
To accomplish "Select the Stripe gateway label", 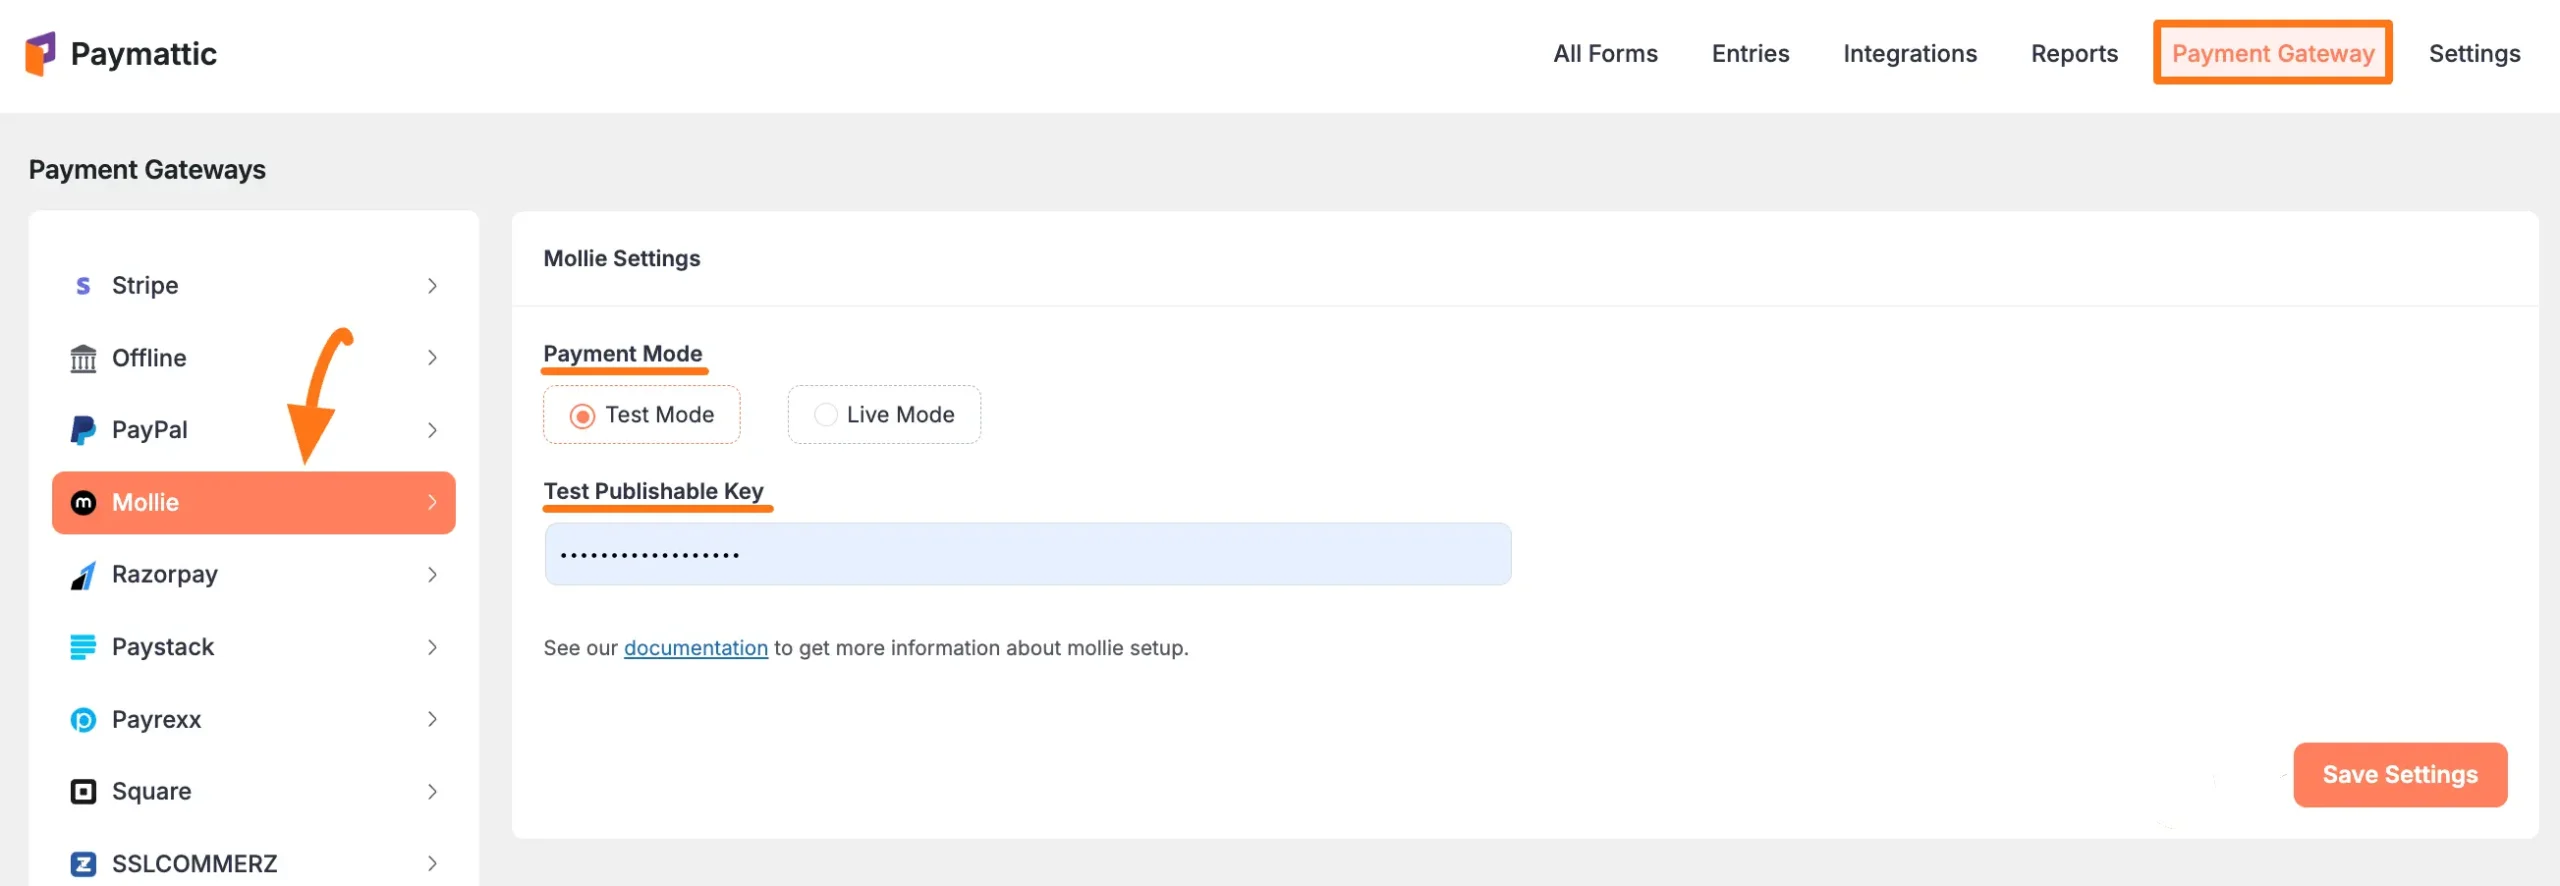I will pos(145,286).
